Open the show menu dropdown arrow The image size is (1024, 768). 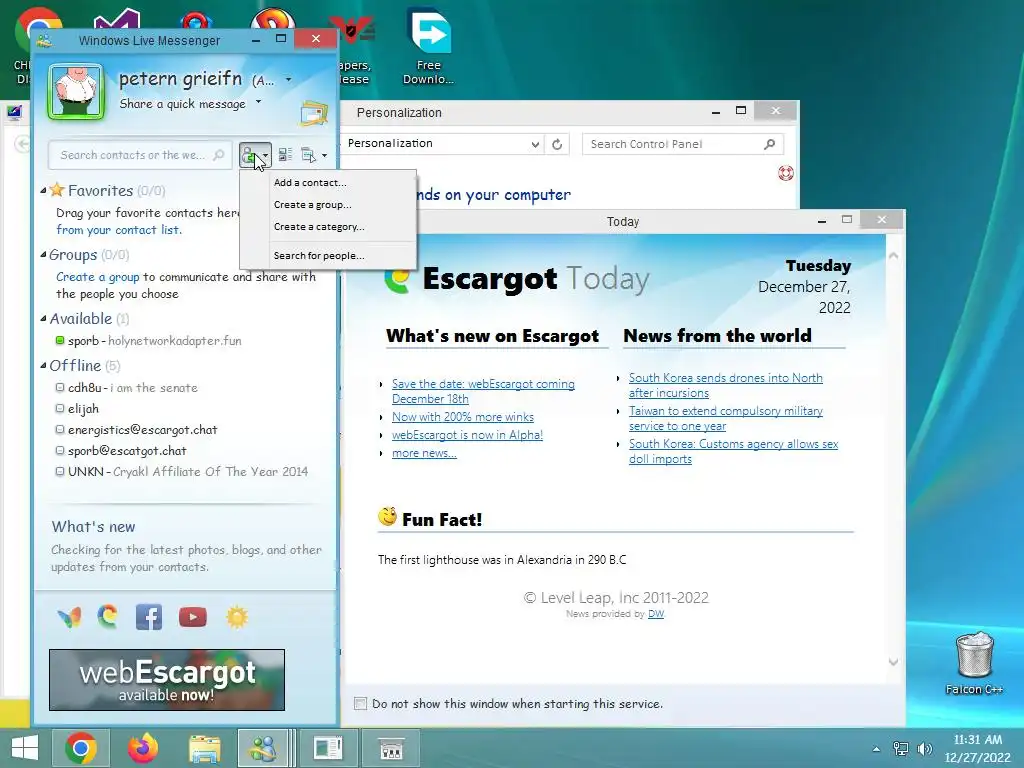click(x=324, y=155)
